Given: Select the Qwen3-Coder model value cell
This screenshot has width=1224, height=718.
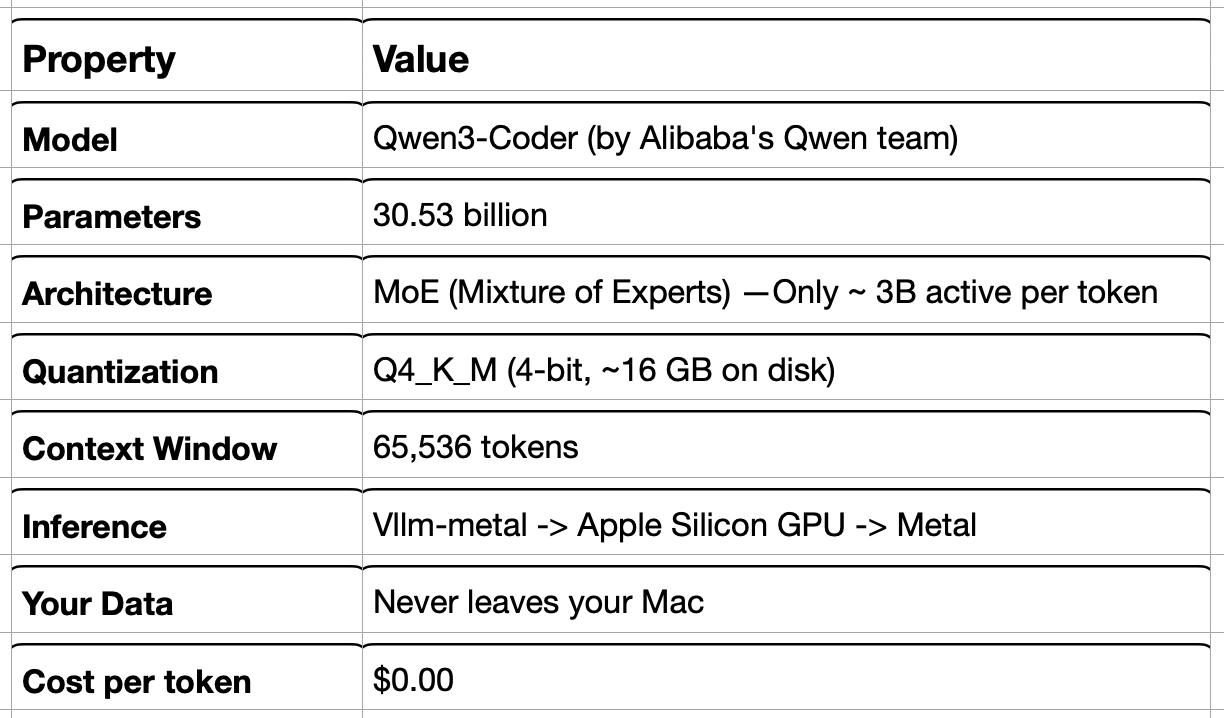Looking at the screenshot, I should (x=787, y=139).
